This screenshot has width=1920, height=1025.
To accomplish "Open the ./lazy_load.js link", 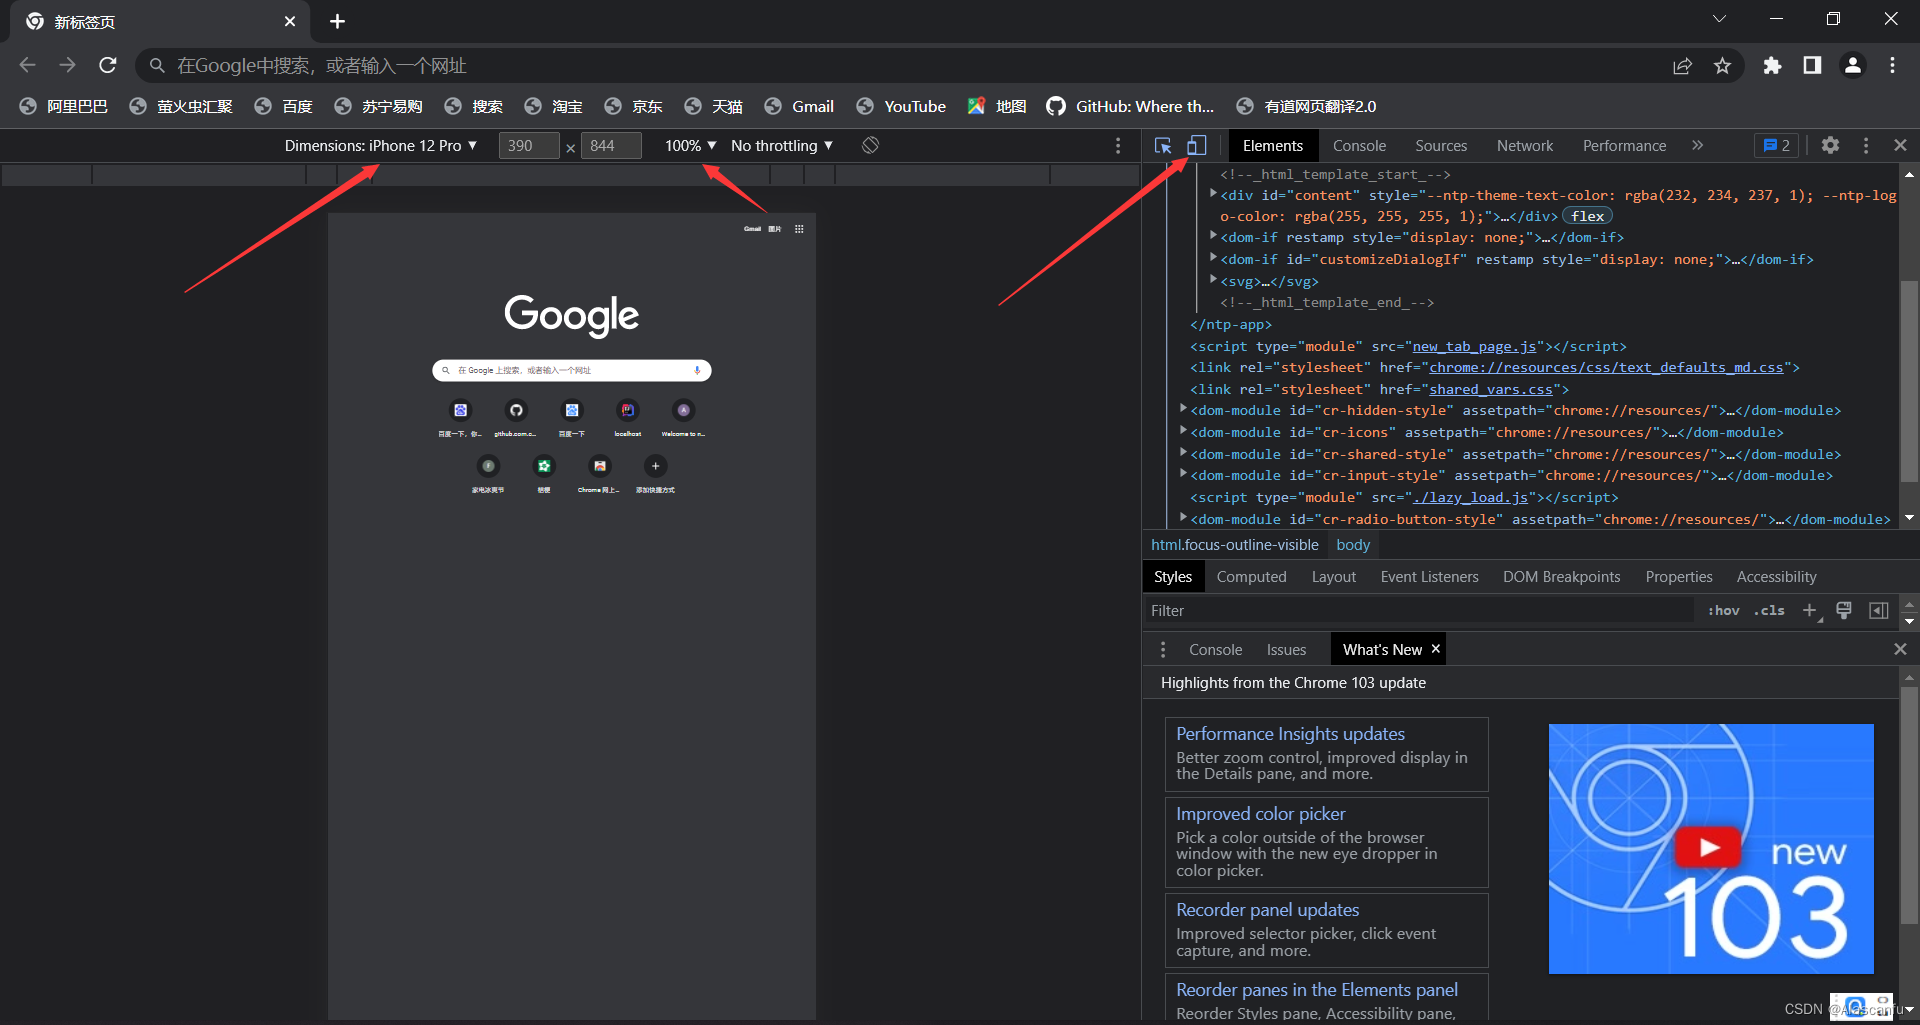I will tap(1470, 497).
